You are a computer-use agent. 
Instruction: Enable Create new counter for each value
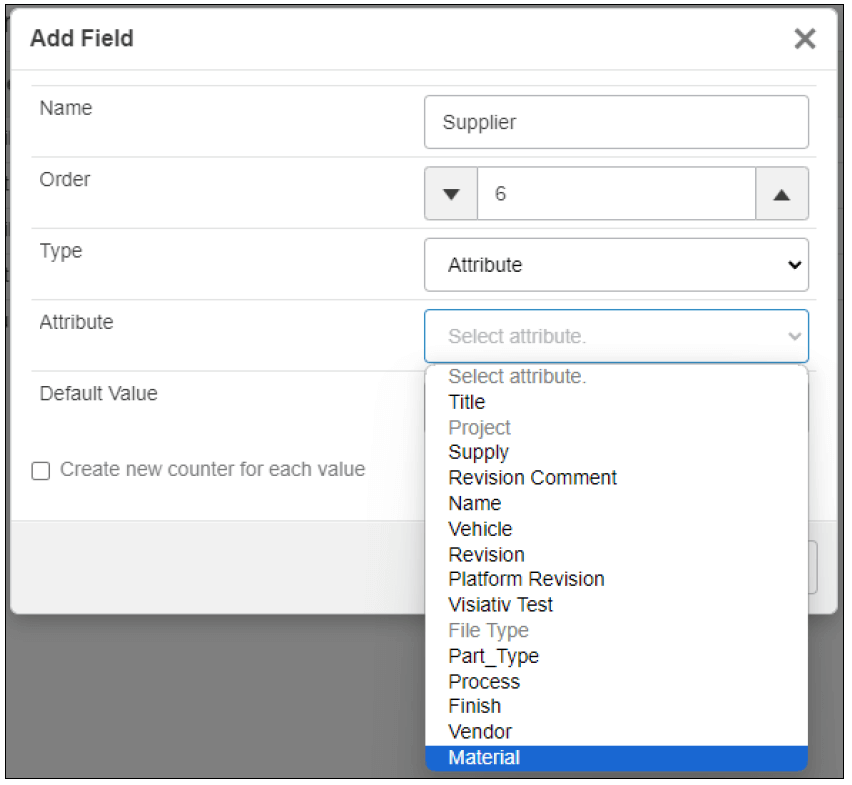coord(41,471)
